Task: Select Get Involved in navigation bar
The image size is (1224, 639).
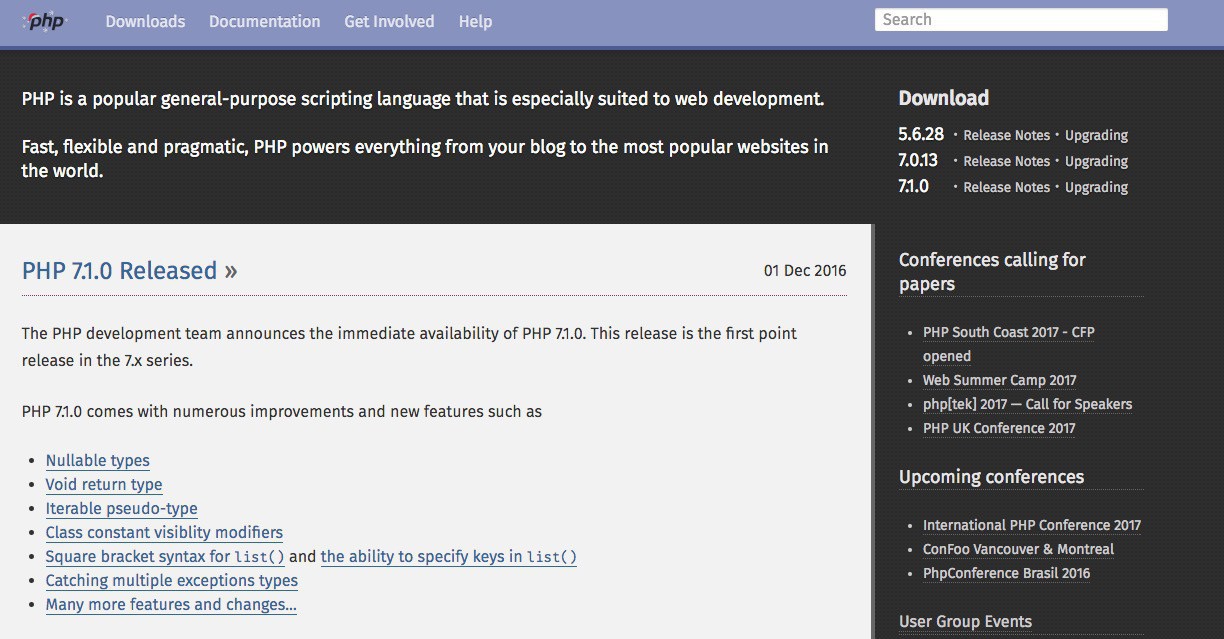Action: [389, 21]
